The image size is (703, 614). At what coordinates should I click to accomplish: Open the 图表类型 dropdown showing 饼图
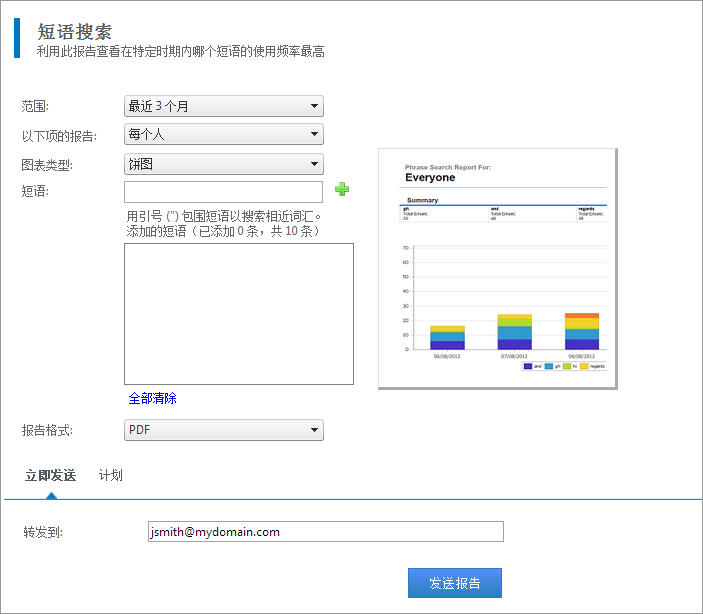[x=223, y=164]
